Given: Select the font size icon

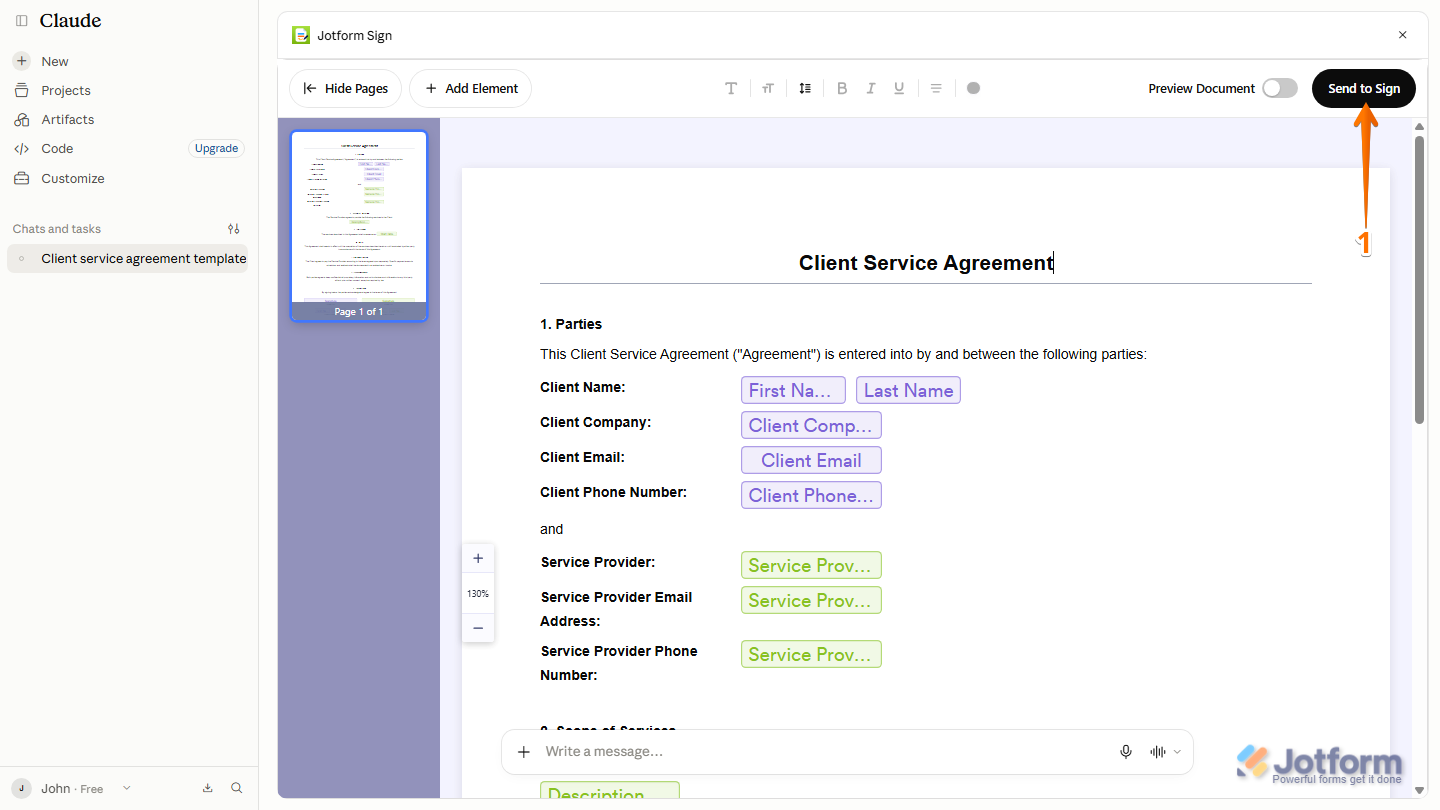Looking at the screenshot, I should [x=768, y=88].
